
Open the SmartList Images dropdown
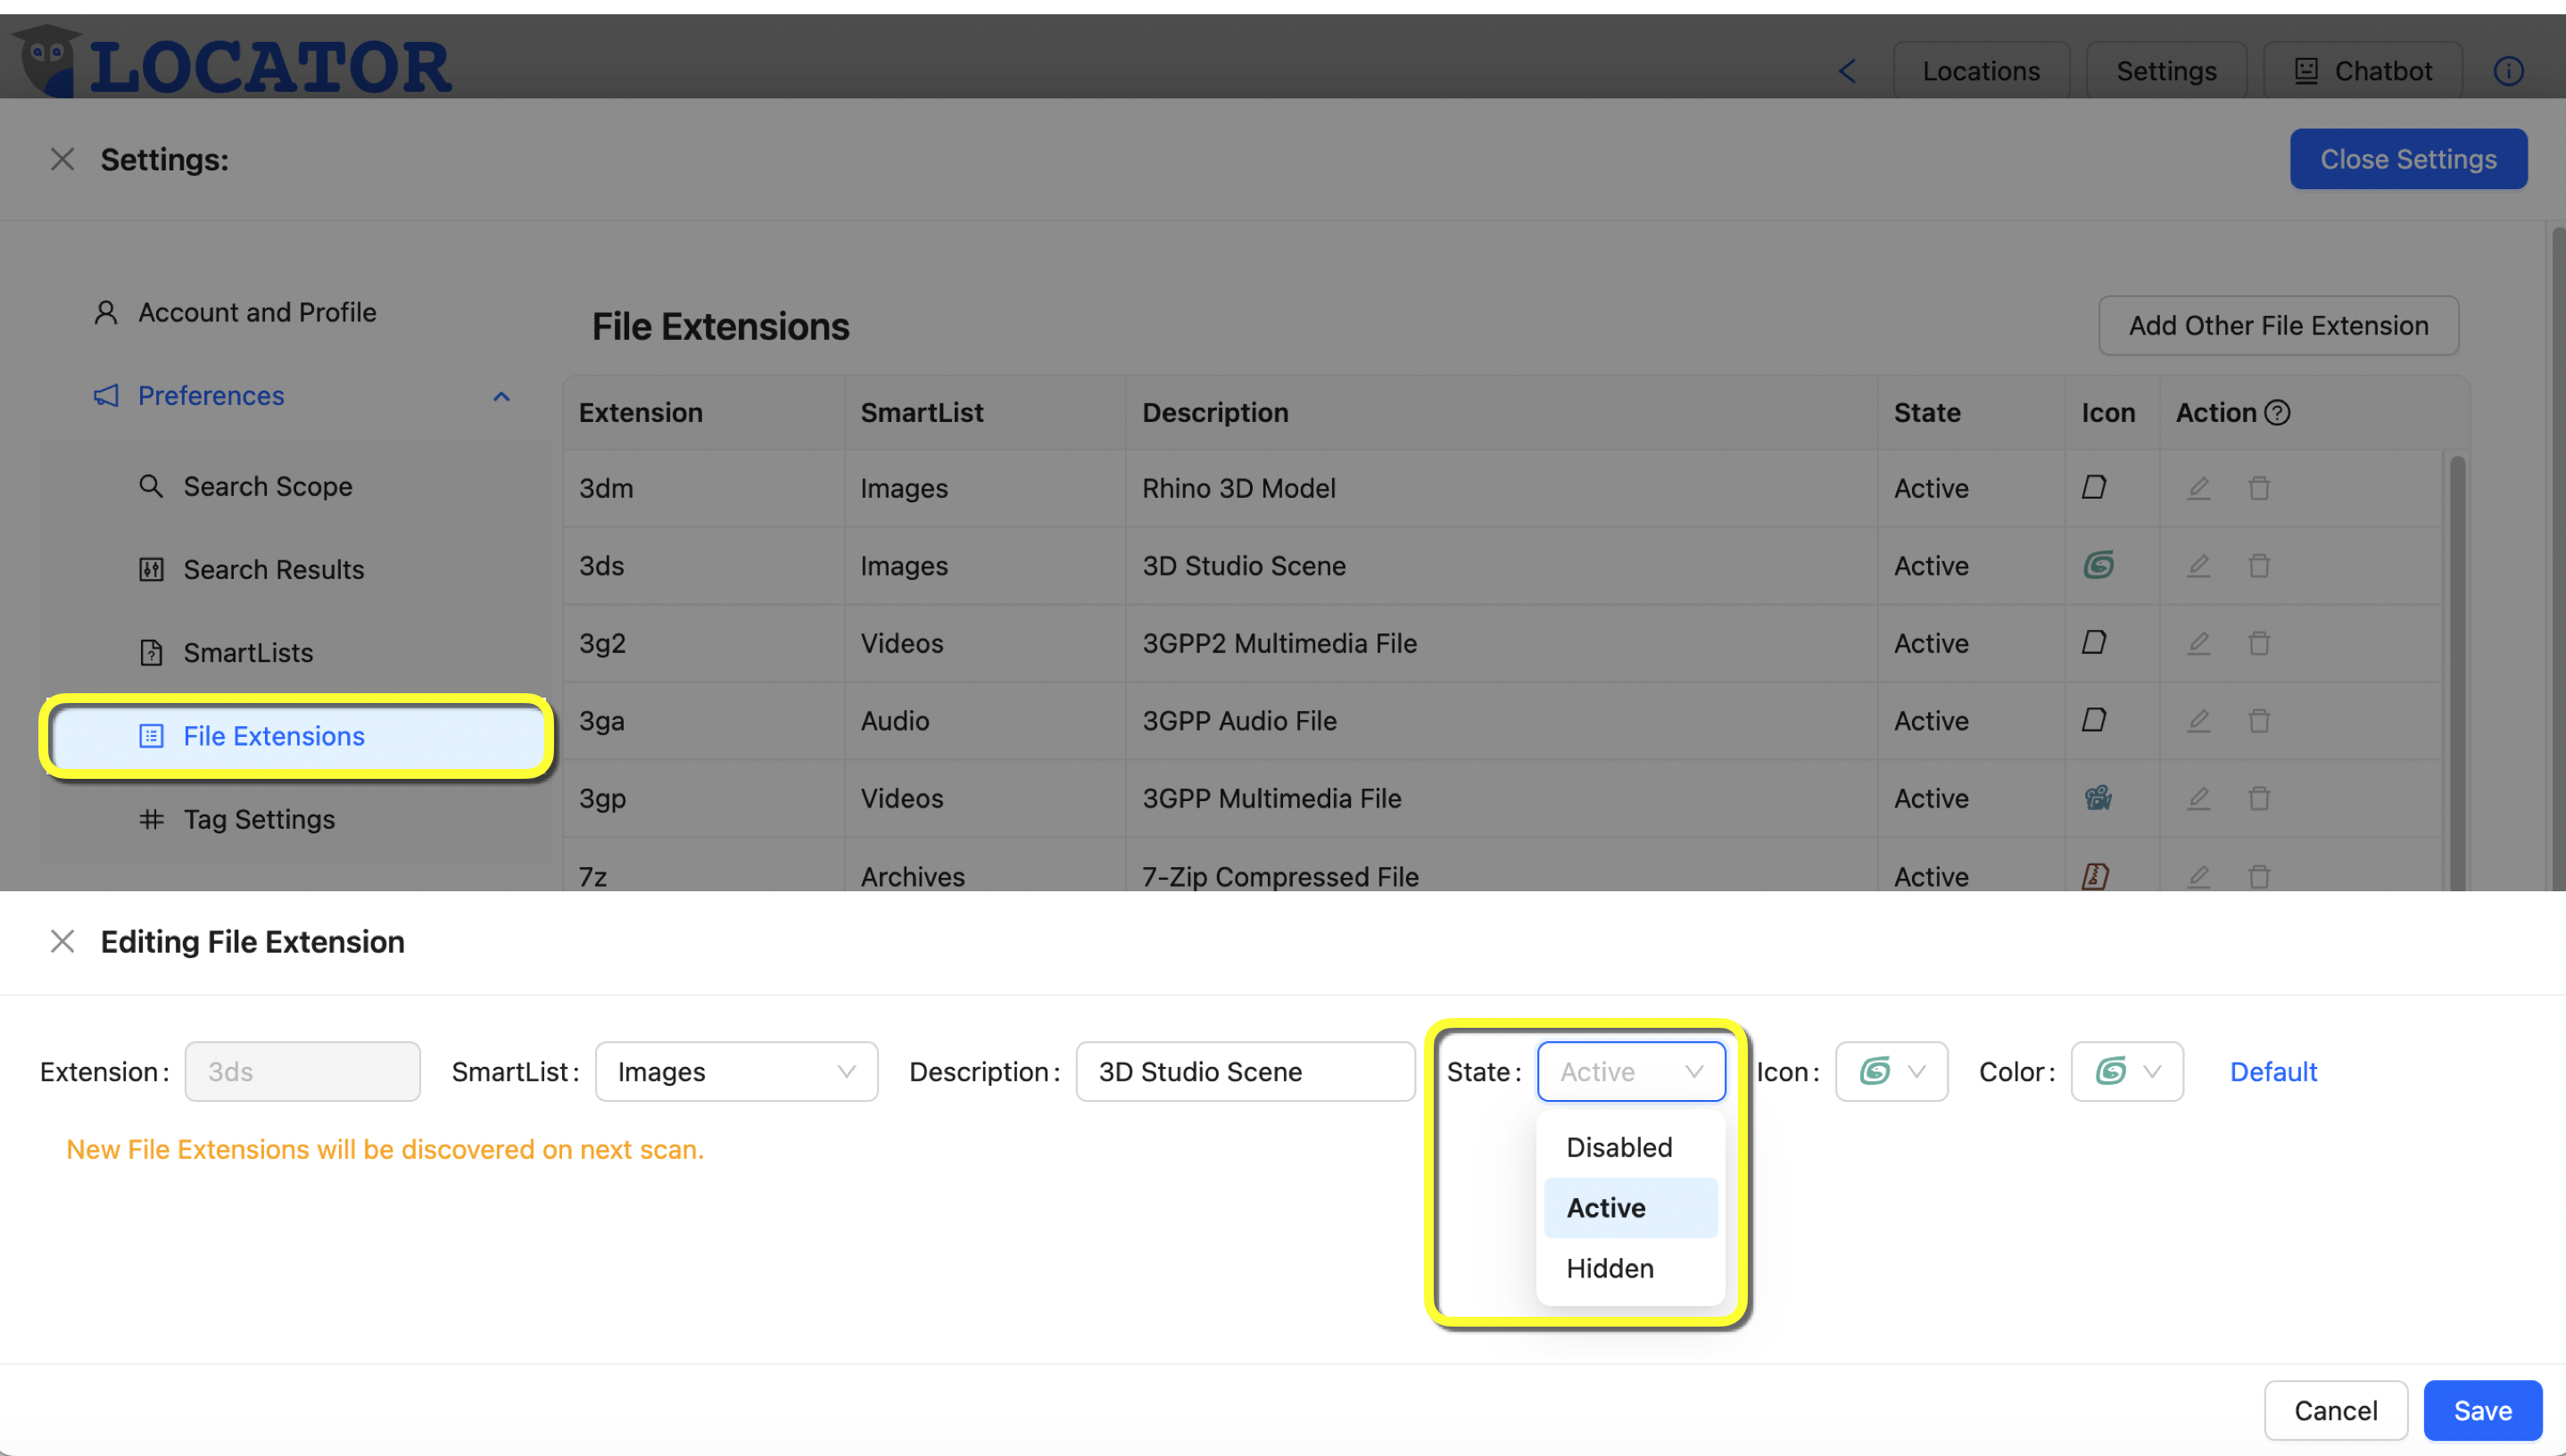(736, 1071)
